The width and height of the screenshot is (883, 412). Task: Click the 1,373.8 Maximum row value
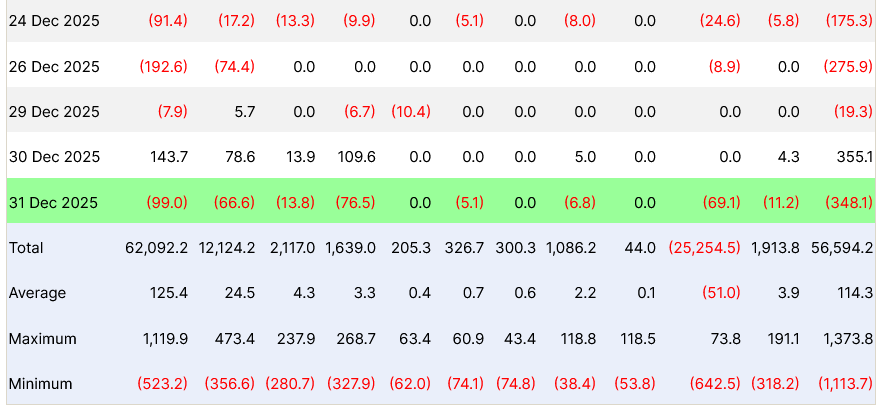pos(846,338)
